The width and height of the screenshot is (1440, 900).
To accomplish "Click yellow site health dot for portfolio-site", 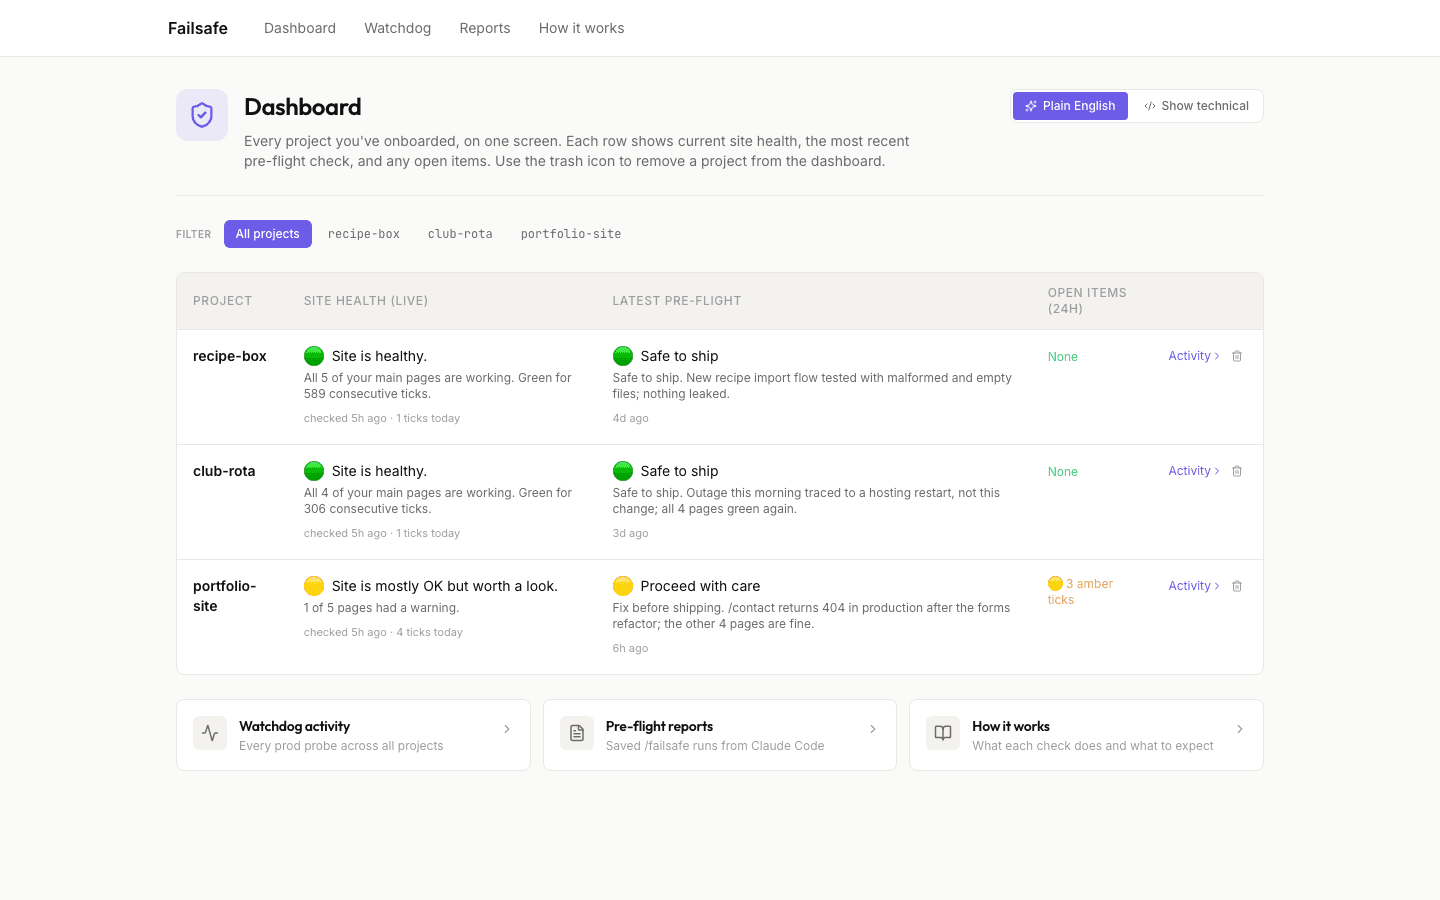I will [314, 586].
